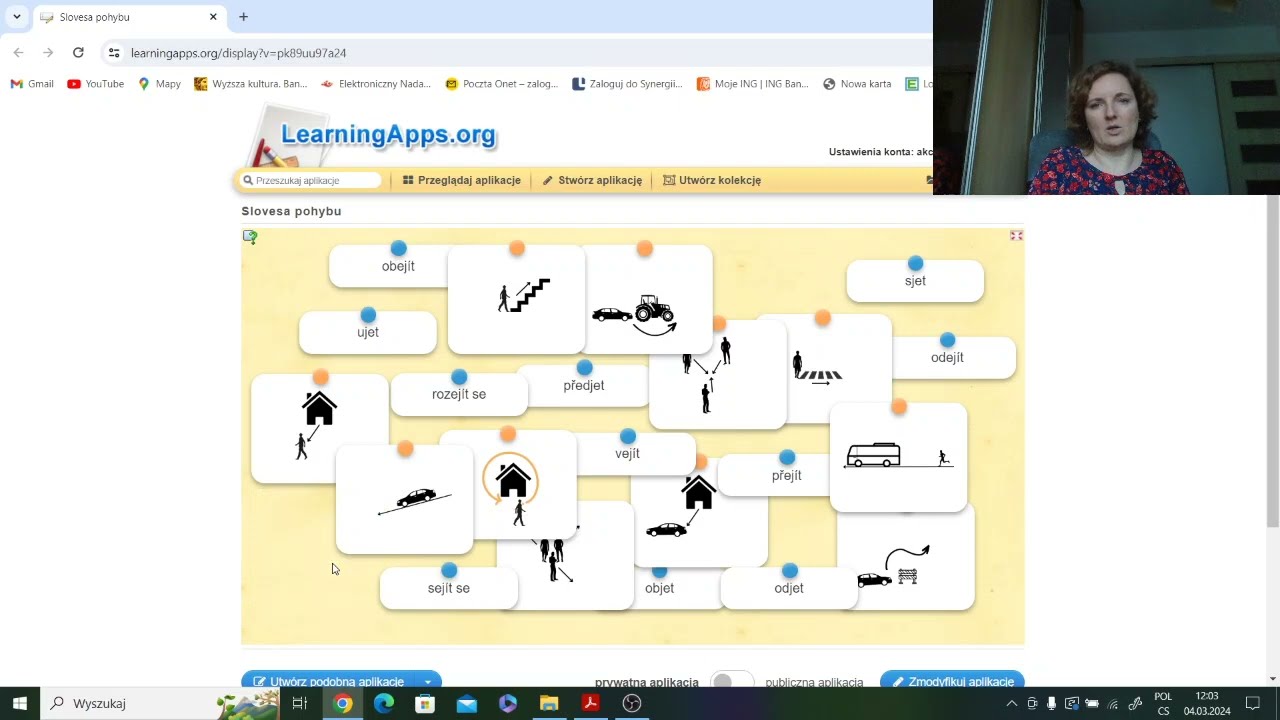Image resolution: width=1280 pixels, height=720 pixels.
Task: Select the car driving from house card
Action: tap(700, 515)
